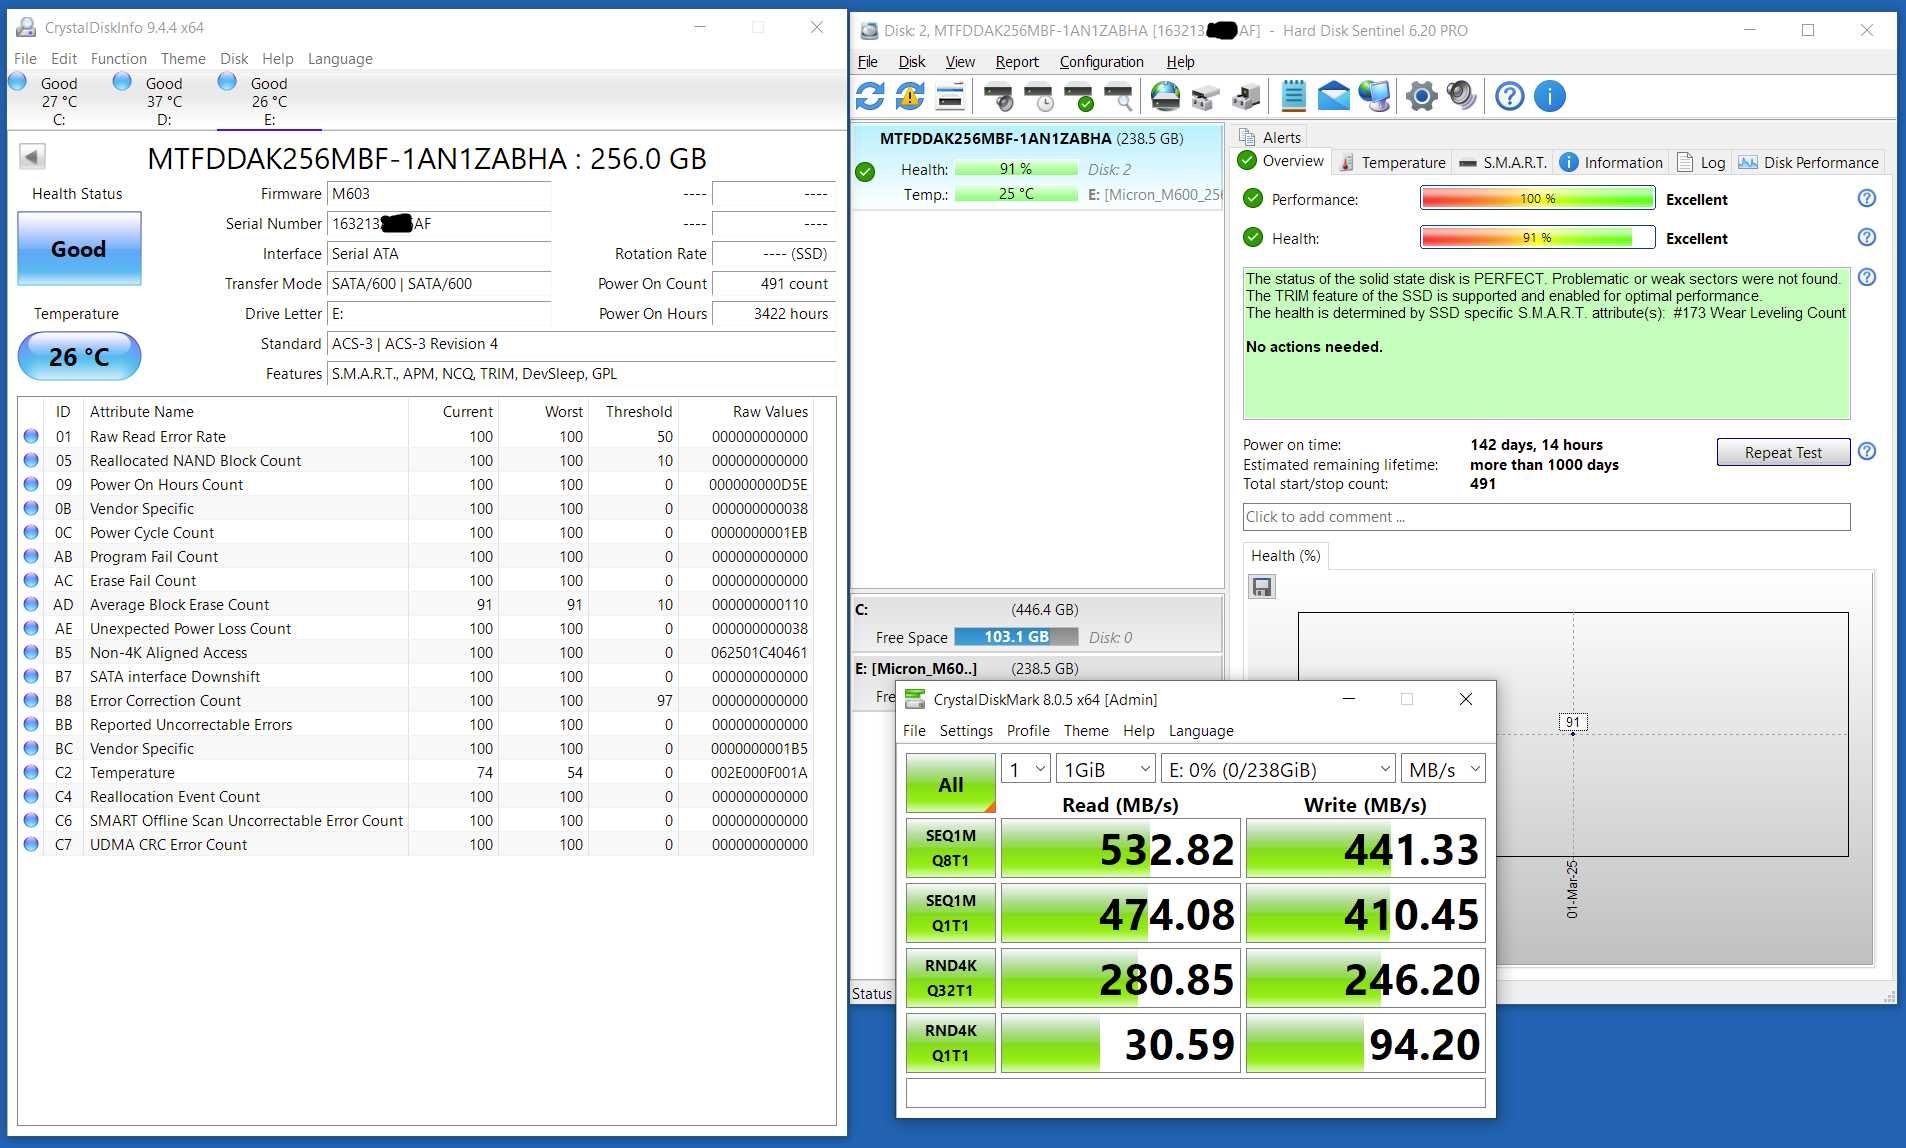1906x1148 pixels.
Task: Switch to the S.M.A.R.T. tab
Action: coord(1503,162)
